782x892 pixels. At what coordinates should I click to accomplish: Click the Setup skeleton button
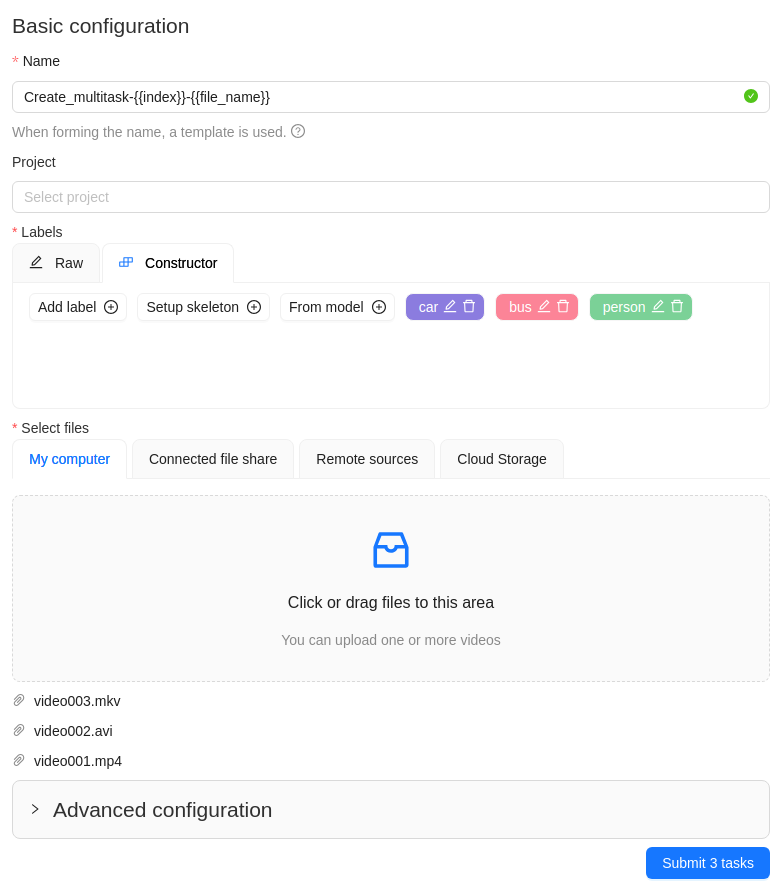point(203,307)
